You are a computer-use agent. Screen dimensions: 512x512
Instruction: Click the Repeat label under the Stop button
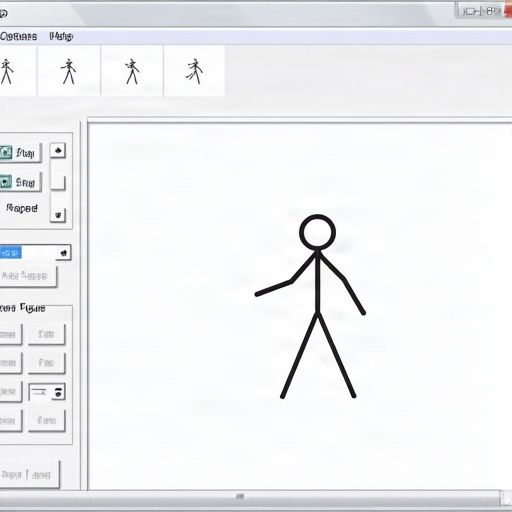coord(22,208)
